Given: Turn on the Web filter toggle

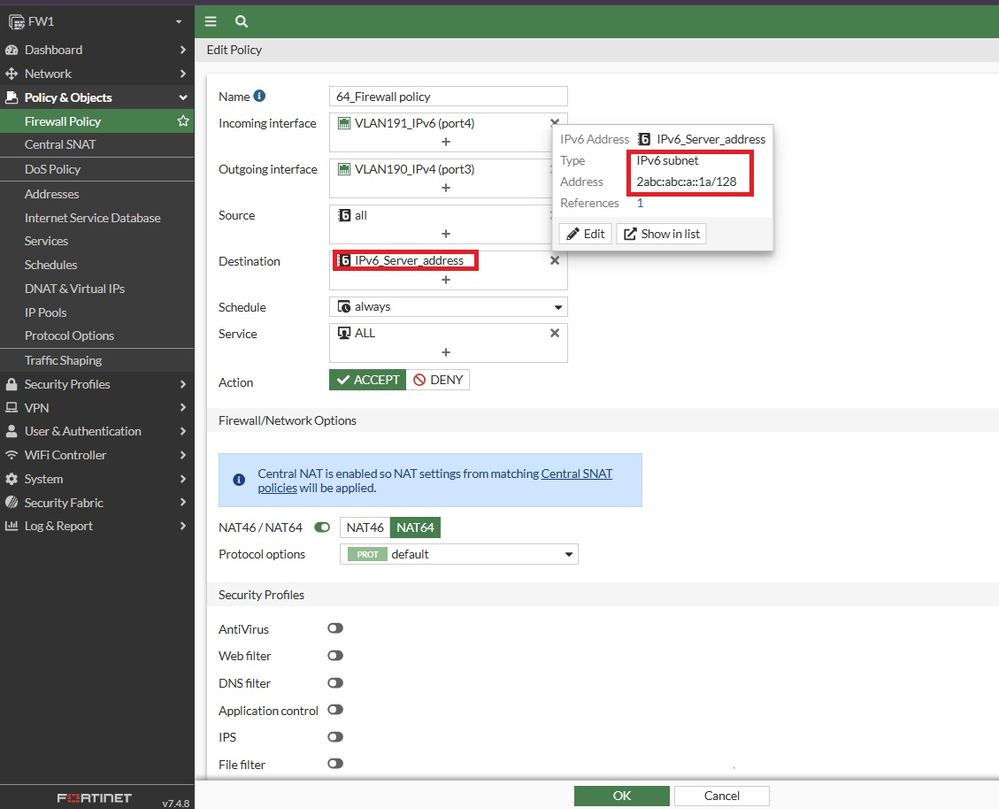Looking at the screenshot, I should click(335, 656).
